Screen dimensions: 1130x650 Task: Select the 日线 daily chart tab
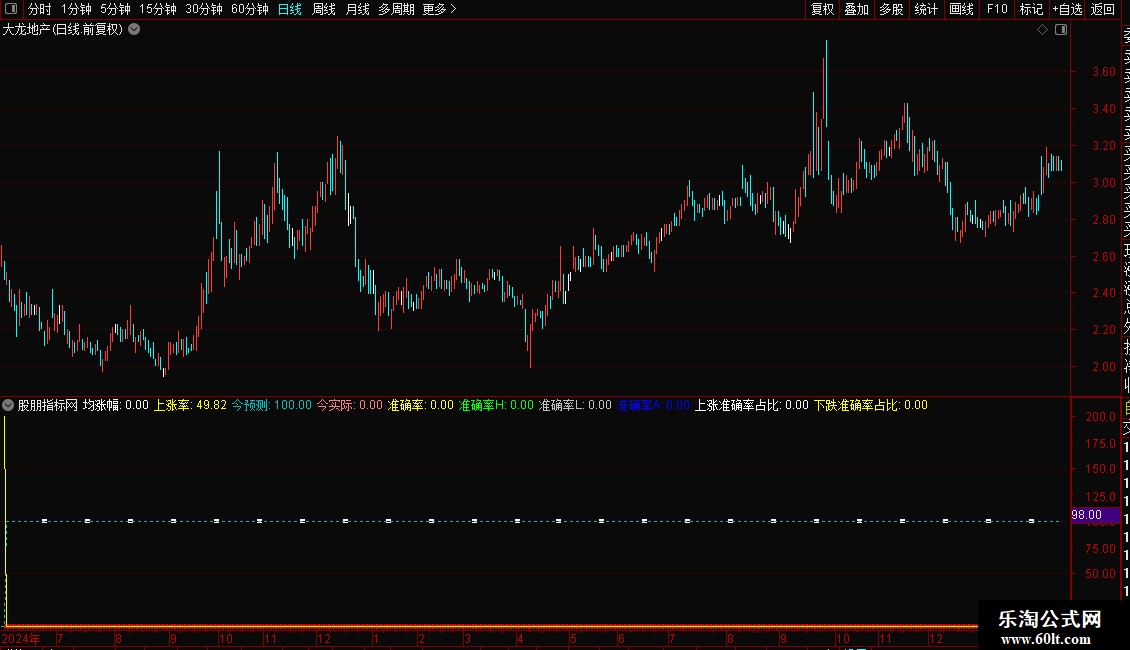pyautogui.click(x=290, y=9)
